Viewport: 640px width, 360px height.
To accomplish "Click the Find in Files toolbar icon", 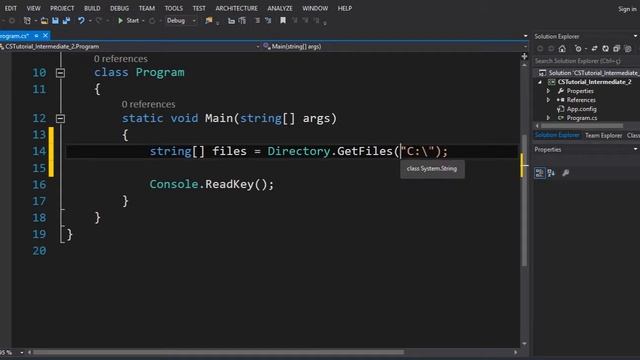I will (209, 20).
